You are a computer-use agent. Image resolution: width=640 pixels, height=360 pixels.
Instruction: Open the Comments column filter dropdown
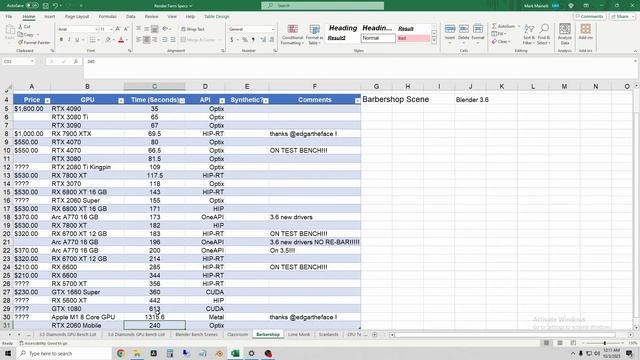(x=358, y=100)
